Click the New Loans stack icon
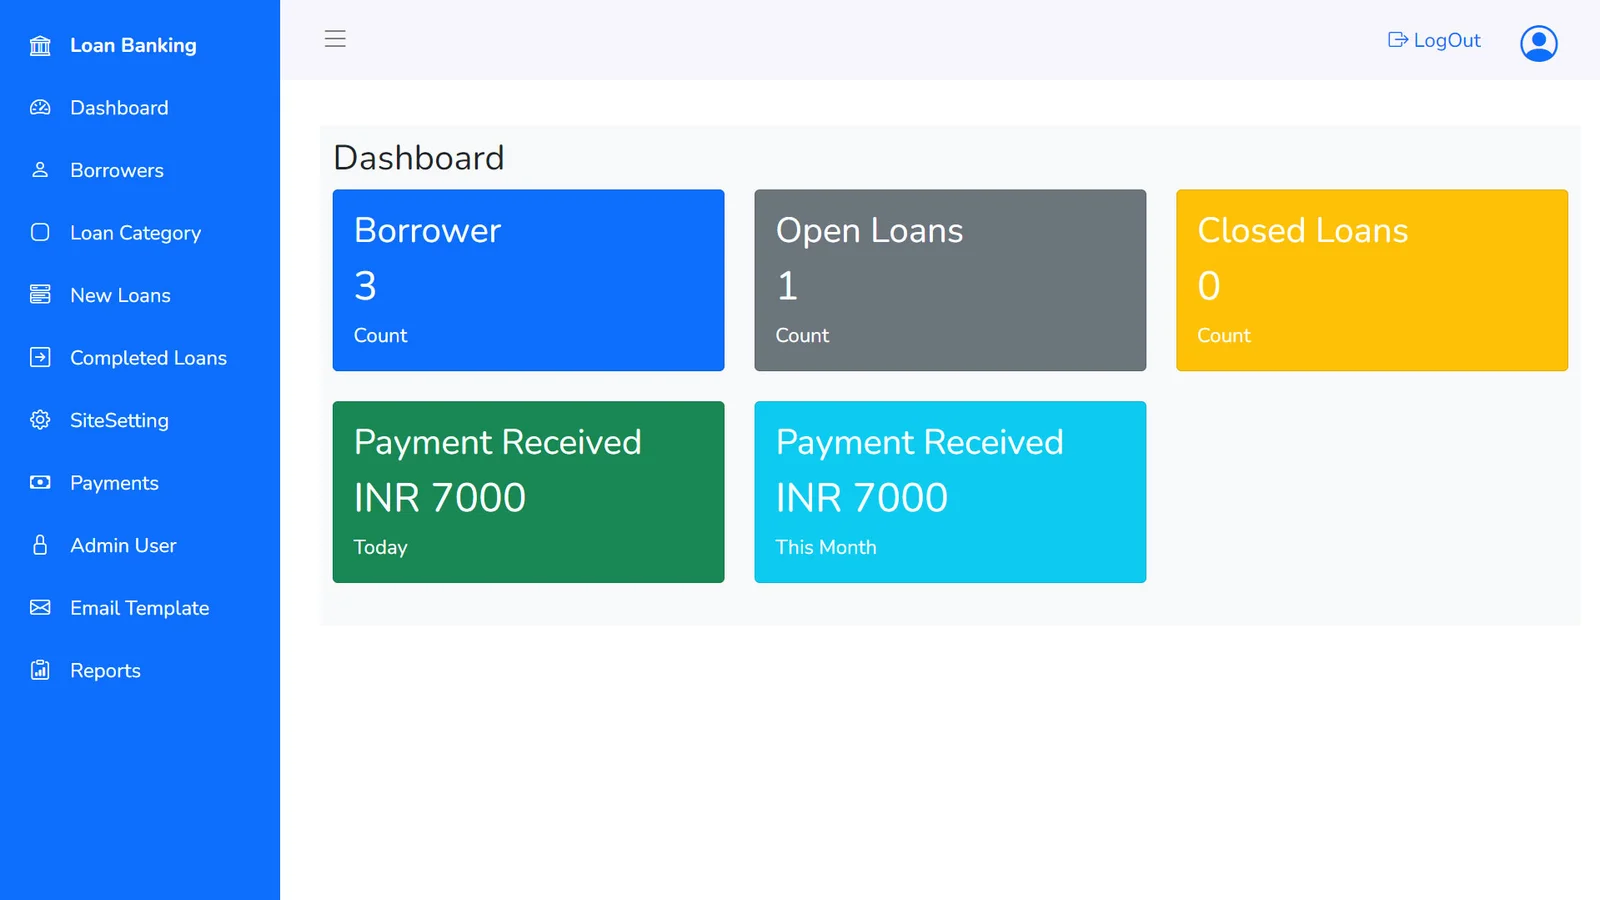 point(40,294)
